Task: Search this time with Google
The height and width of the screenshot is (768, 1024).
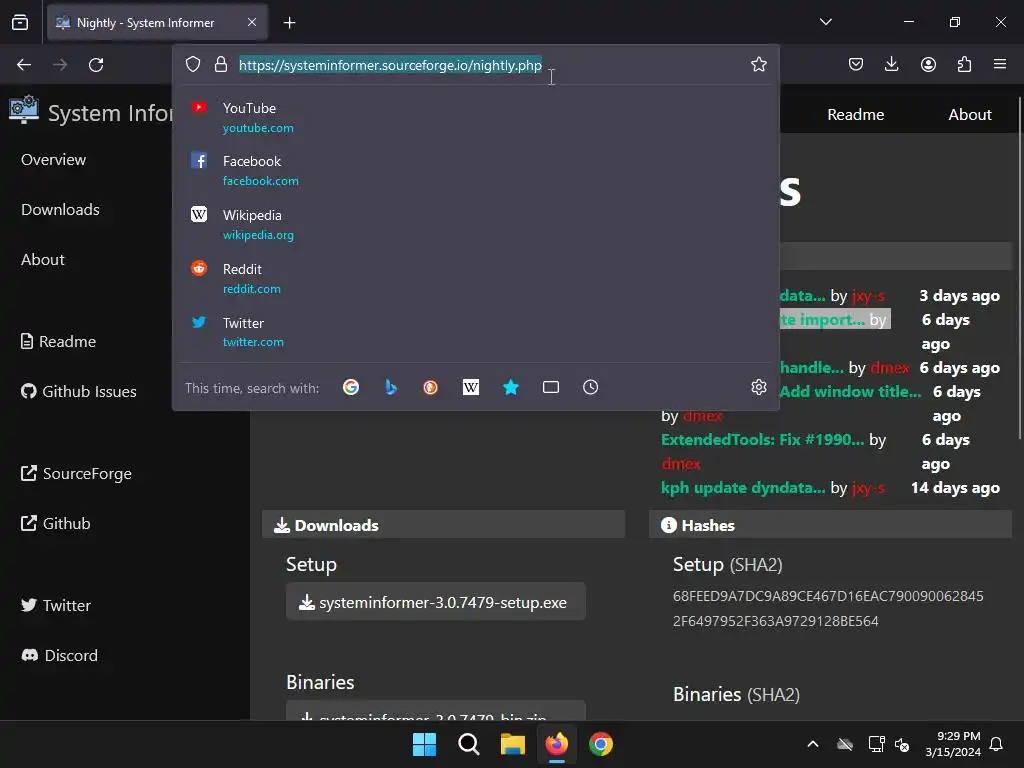Action: tap(351, 387)
